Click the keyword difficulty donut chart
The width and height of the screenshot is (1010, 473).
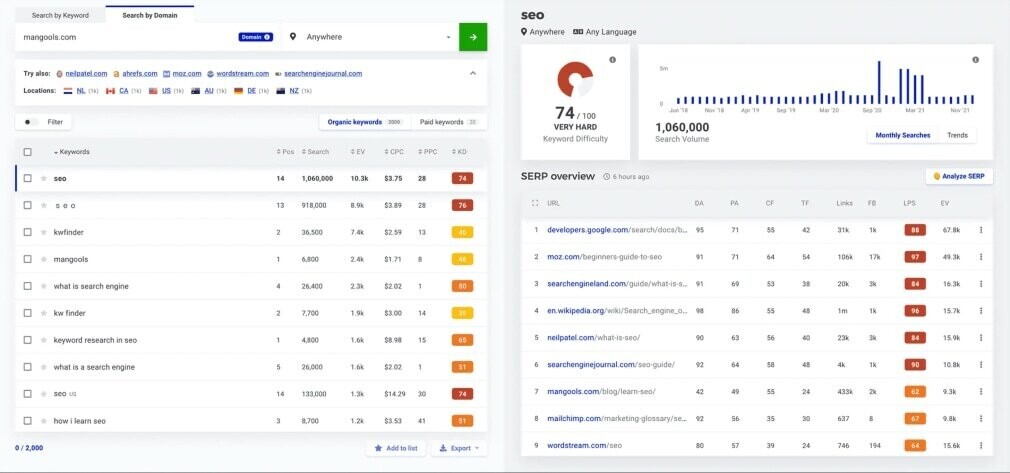click(x=575, y=80)
